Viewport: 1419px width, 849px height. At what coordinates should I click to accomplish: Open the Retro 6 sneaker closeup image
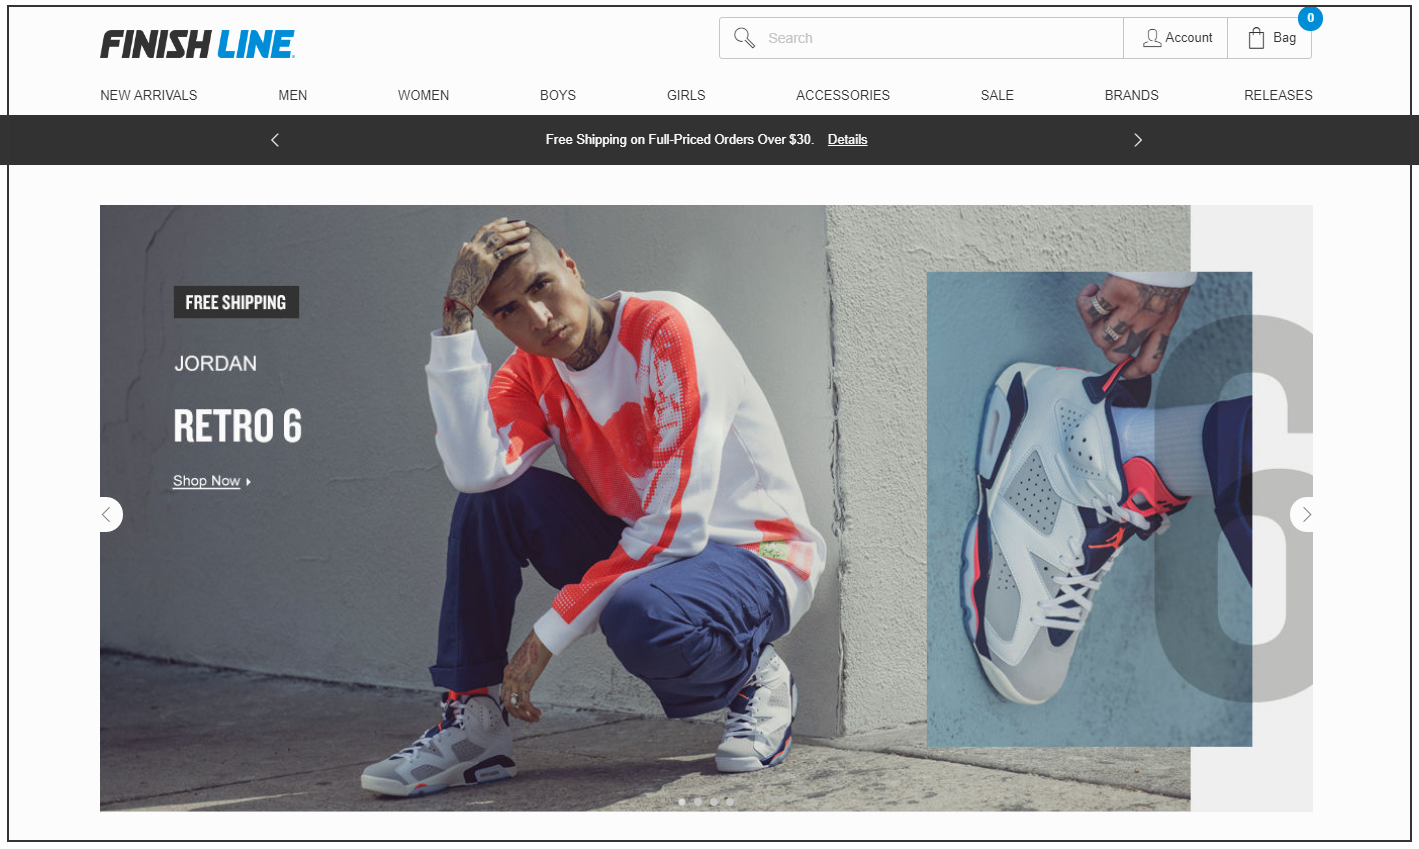click(1090, 509)
